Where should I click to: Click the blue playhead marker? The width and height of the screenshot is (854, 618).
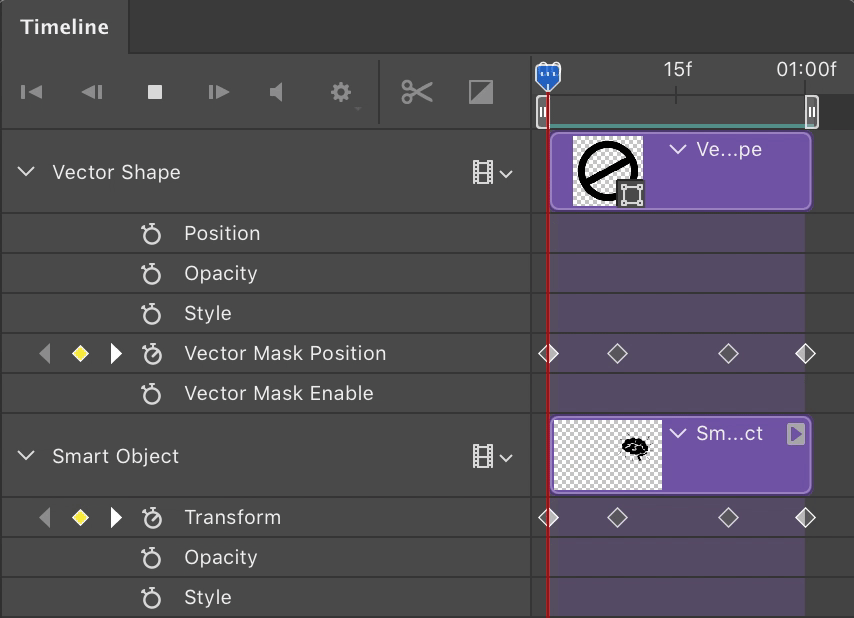pyautogui.click(x=547, y=75)
